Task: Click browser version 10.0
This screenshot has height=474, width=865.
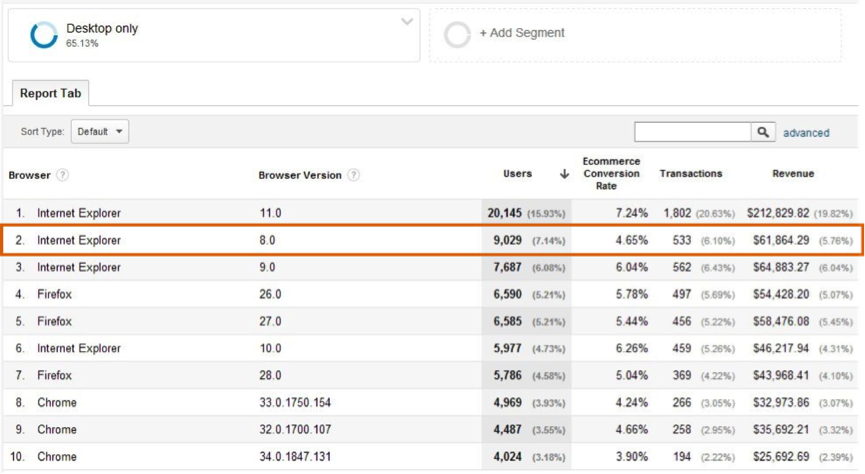Action: click(270, 348)
